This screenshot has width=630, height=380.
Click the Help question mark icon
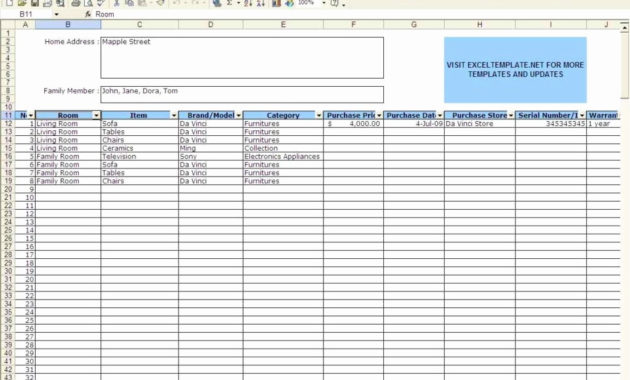[x=334, y=3]
